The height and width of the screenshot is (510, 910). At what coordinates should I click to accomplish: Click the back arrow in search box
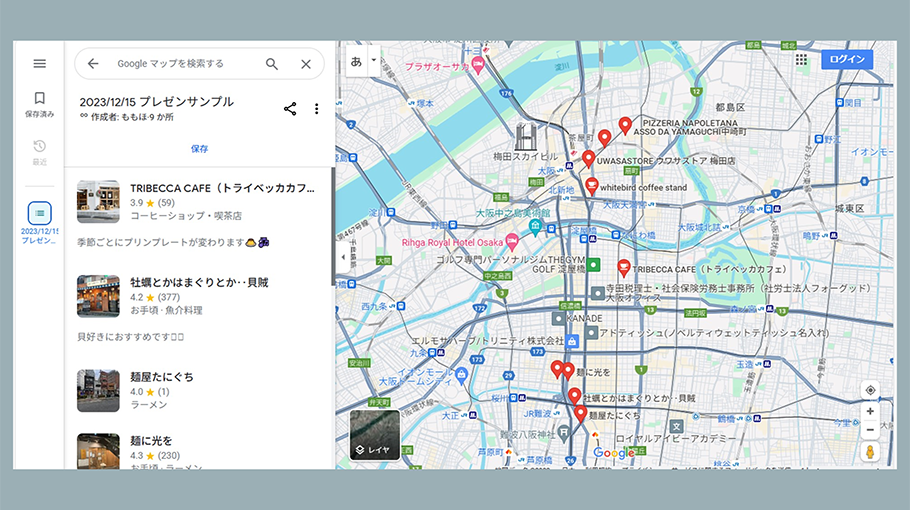[93, 64]
